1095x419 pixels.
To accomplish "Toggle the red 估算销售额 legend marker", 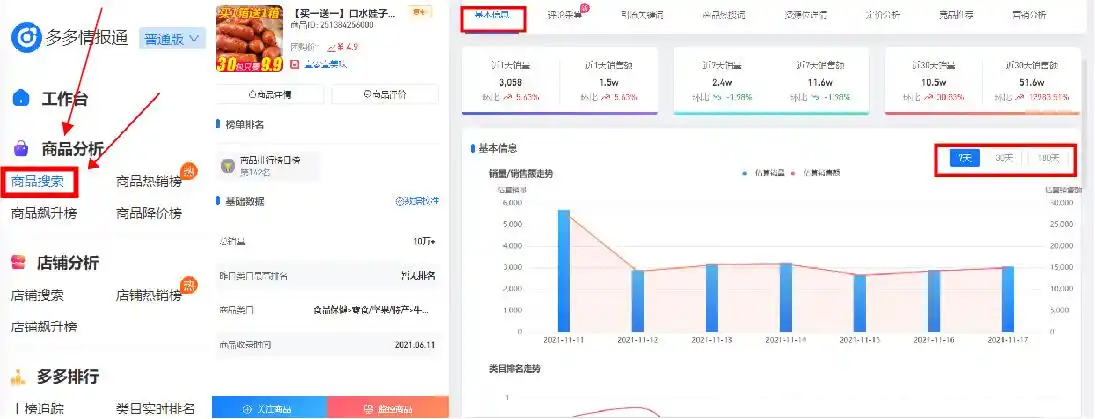I will (795, 172).
